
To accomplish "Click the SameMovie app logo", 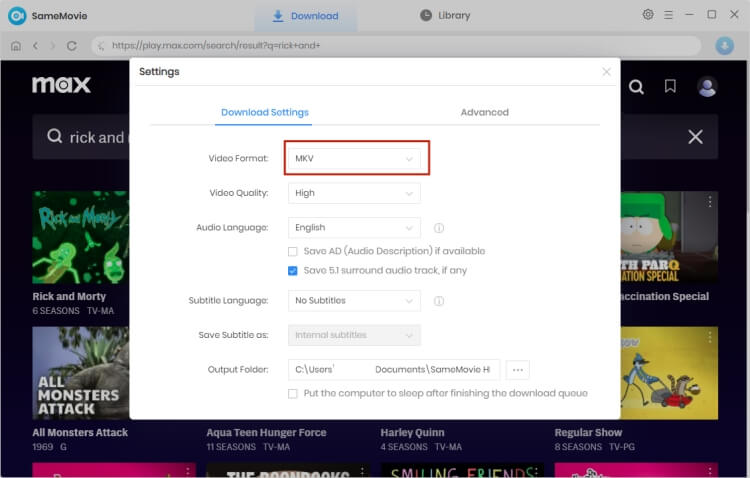I will tap(17, 16).
